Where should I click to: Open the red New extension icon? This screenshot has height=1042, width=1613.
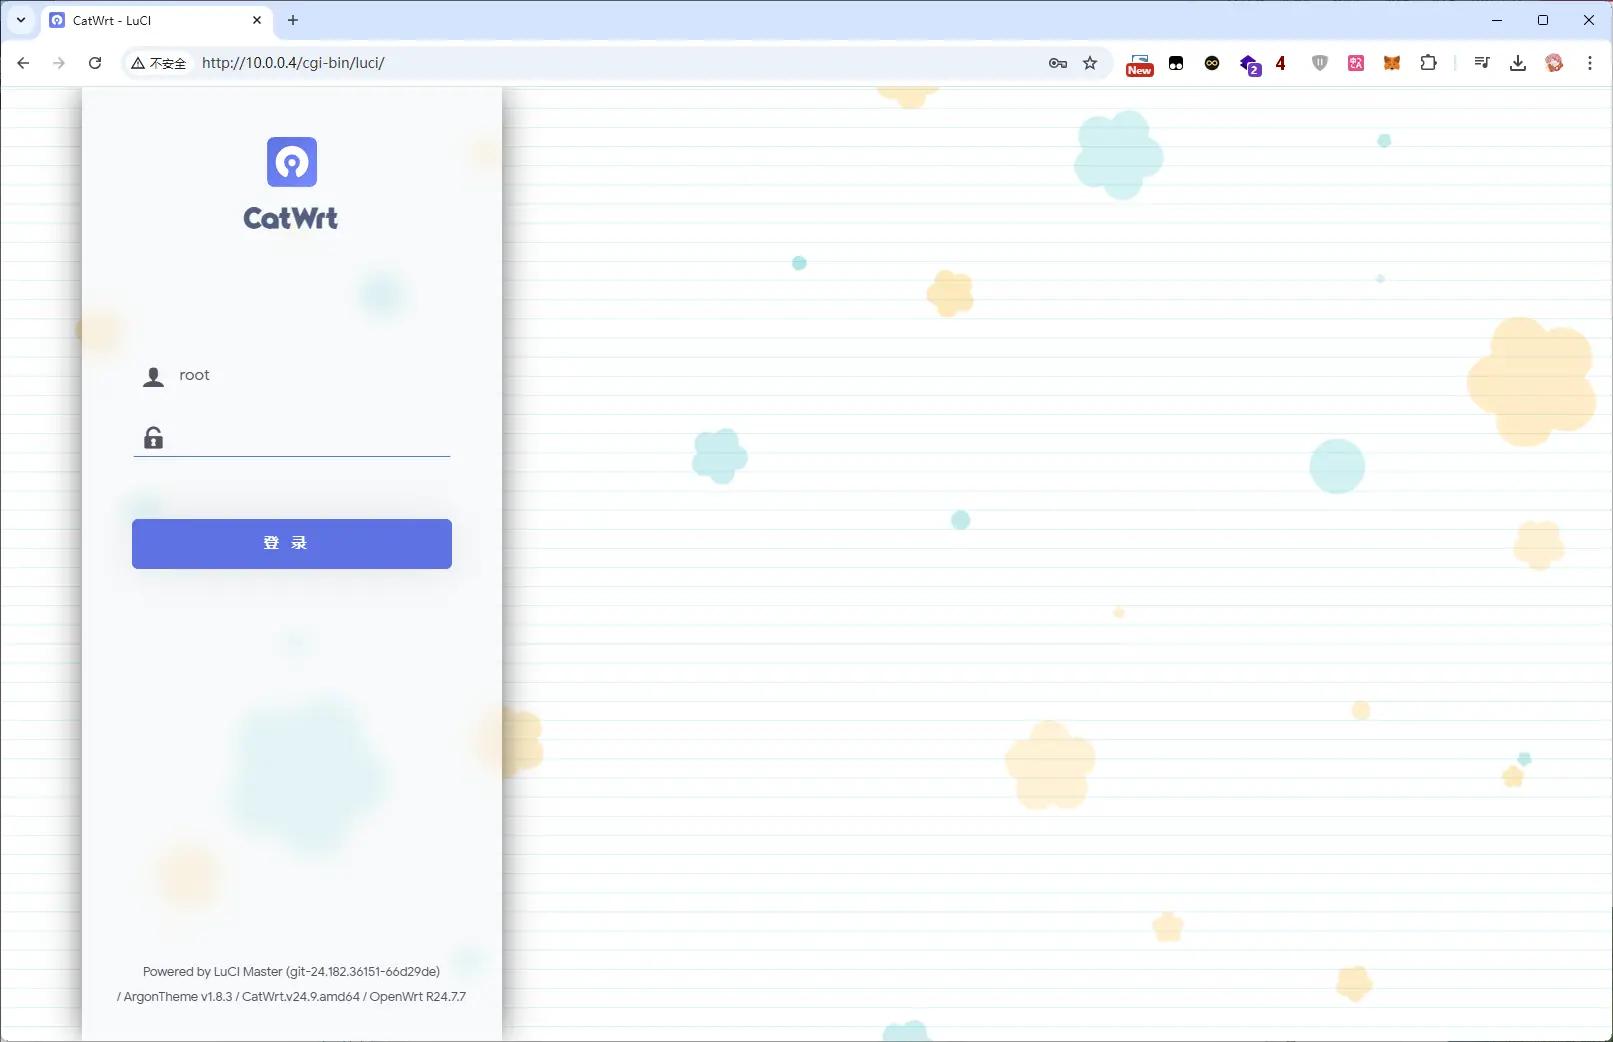pos(1140,64)
